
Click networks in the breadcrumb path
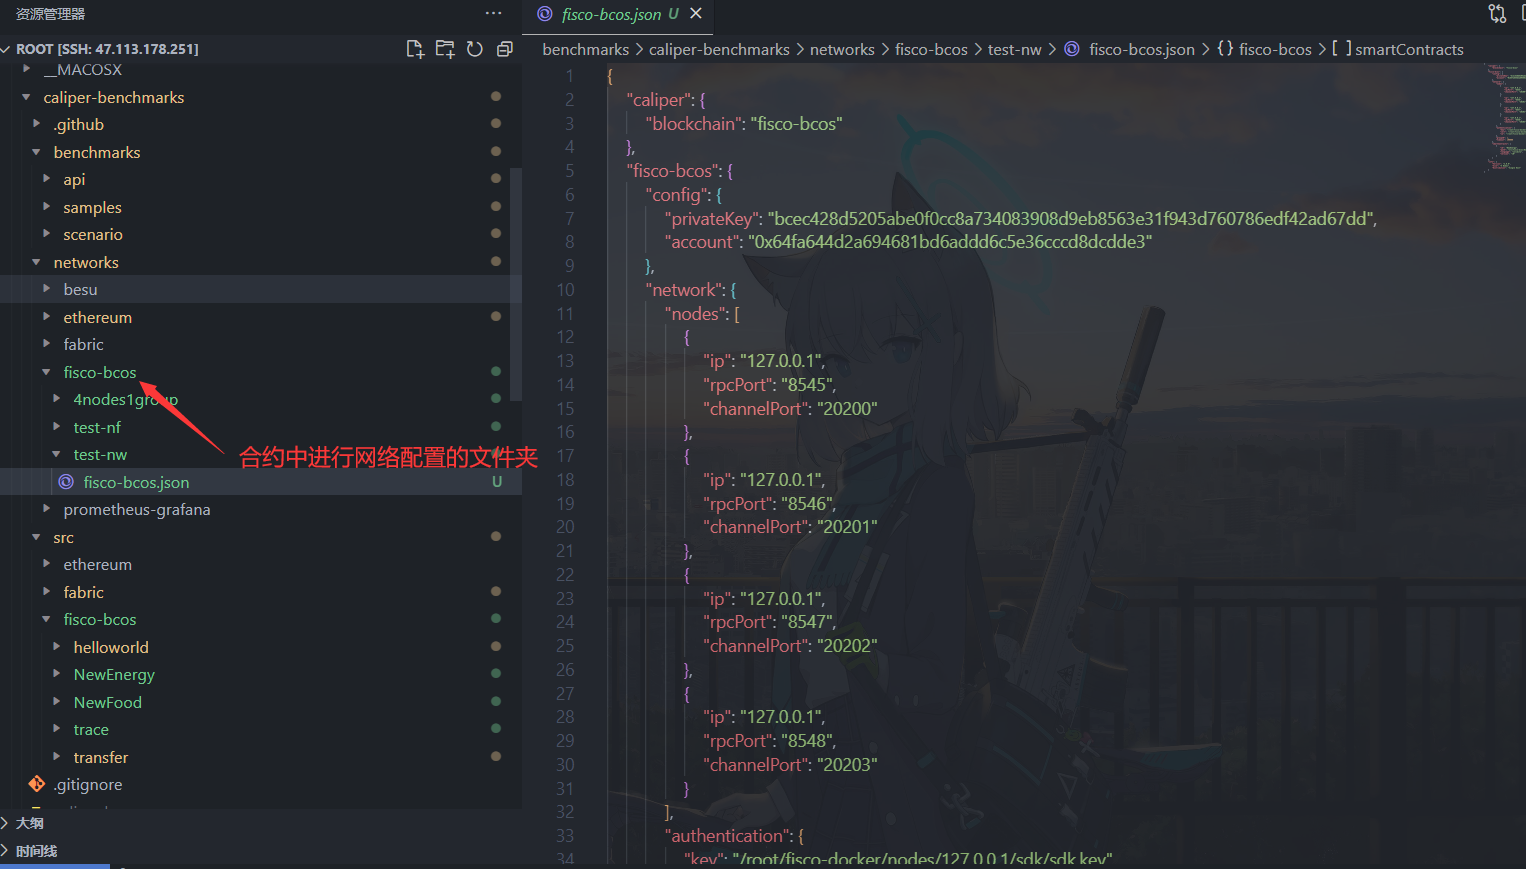click(x=842, y=49)
